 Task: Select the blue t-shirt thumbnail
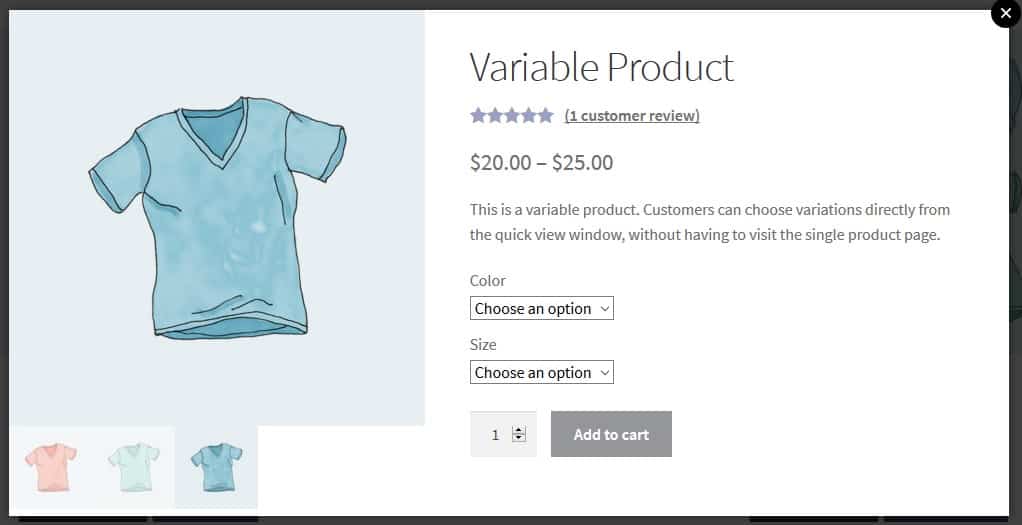[x=216, y=467]
